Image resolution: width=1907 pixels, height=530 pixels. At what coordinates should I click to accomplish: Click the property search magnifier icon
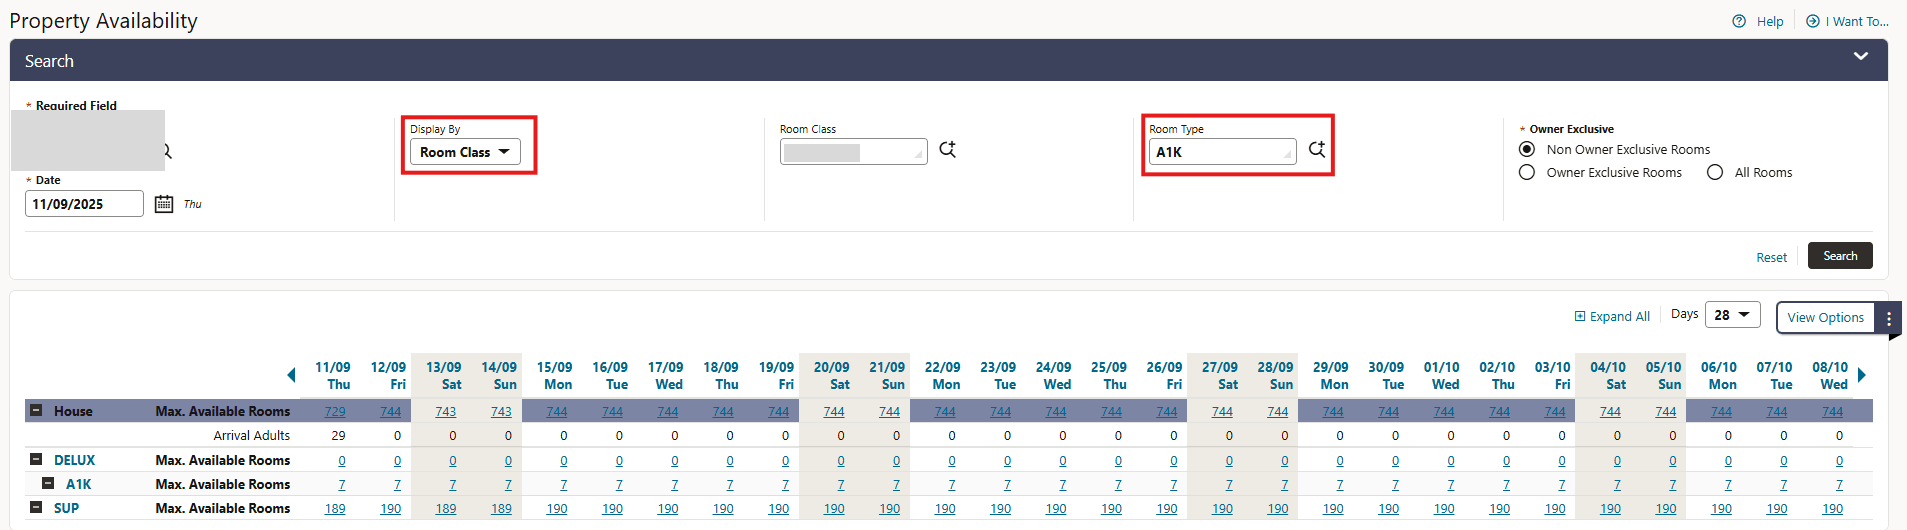click(x=167, y=151)
